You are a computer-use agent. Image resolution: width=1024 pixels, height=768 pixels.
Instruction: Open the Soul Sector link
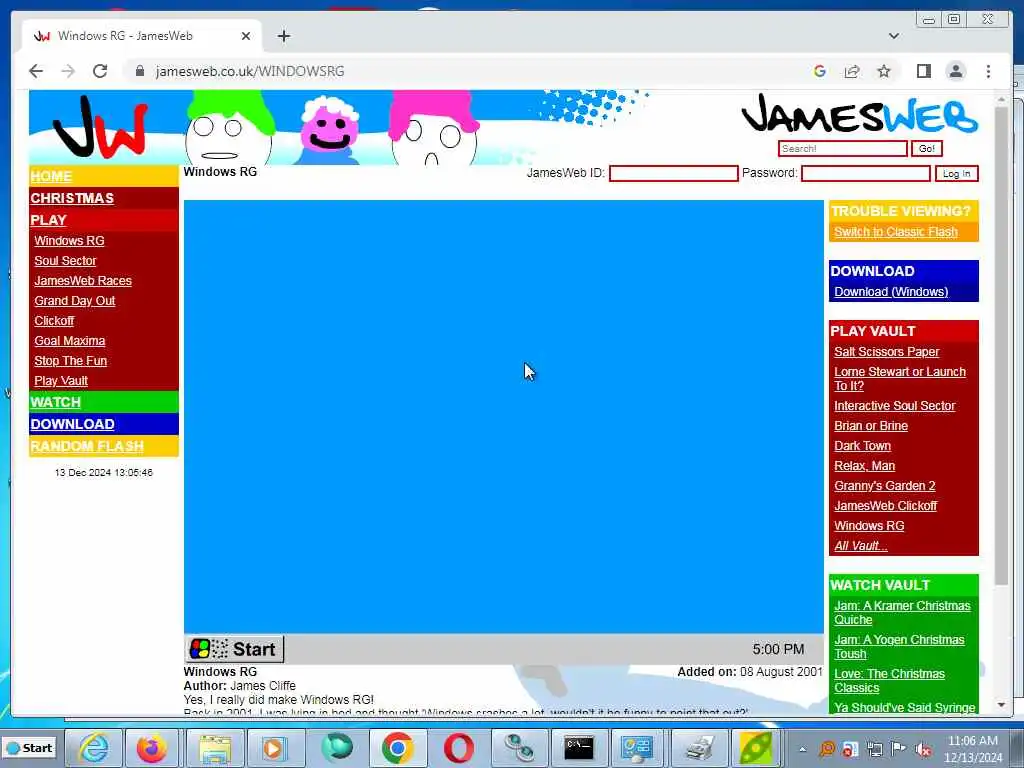(65, 261)
